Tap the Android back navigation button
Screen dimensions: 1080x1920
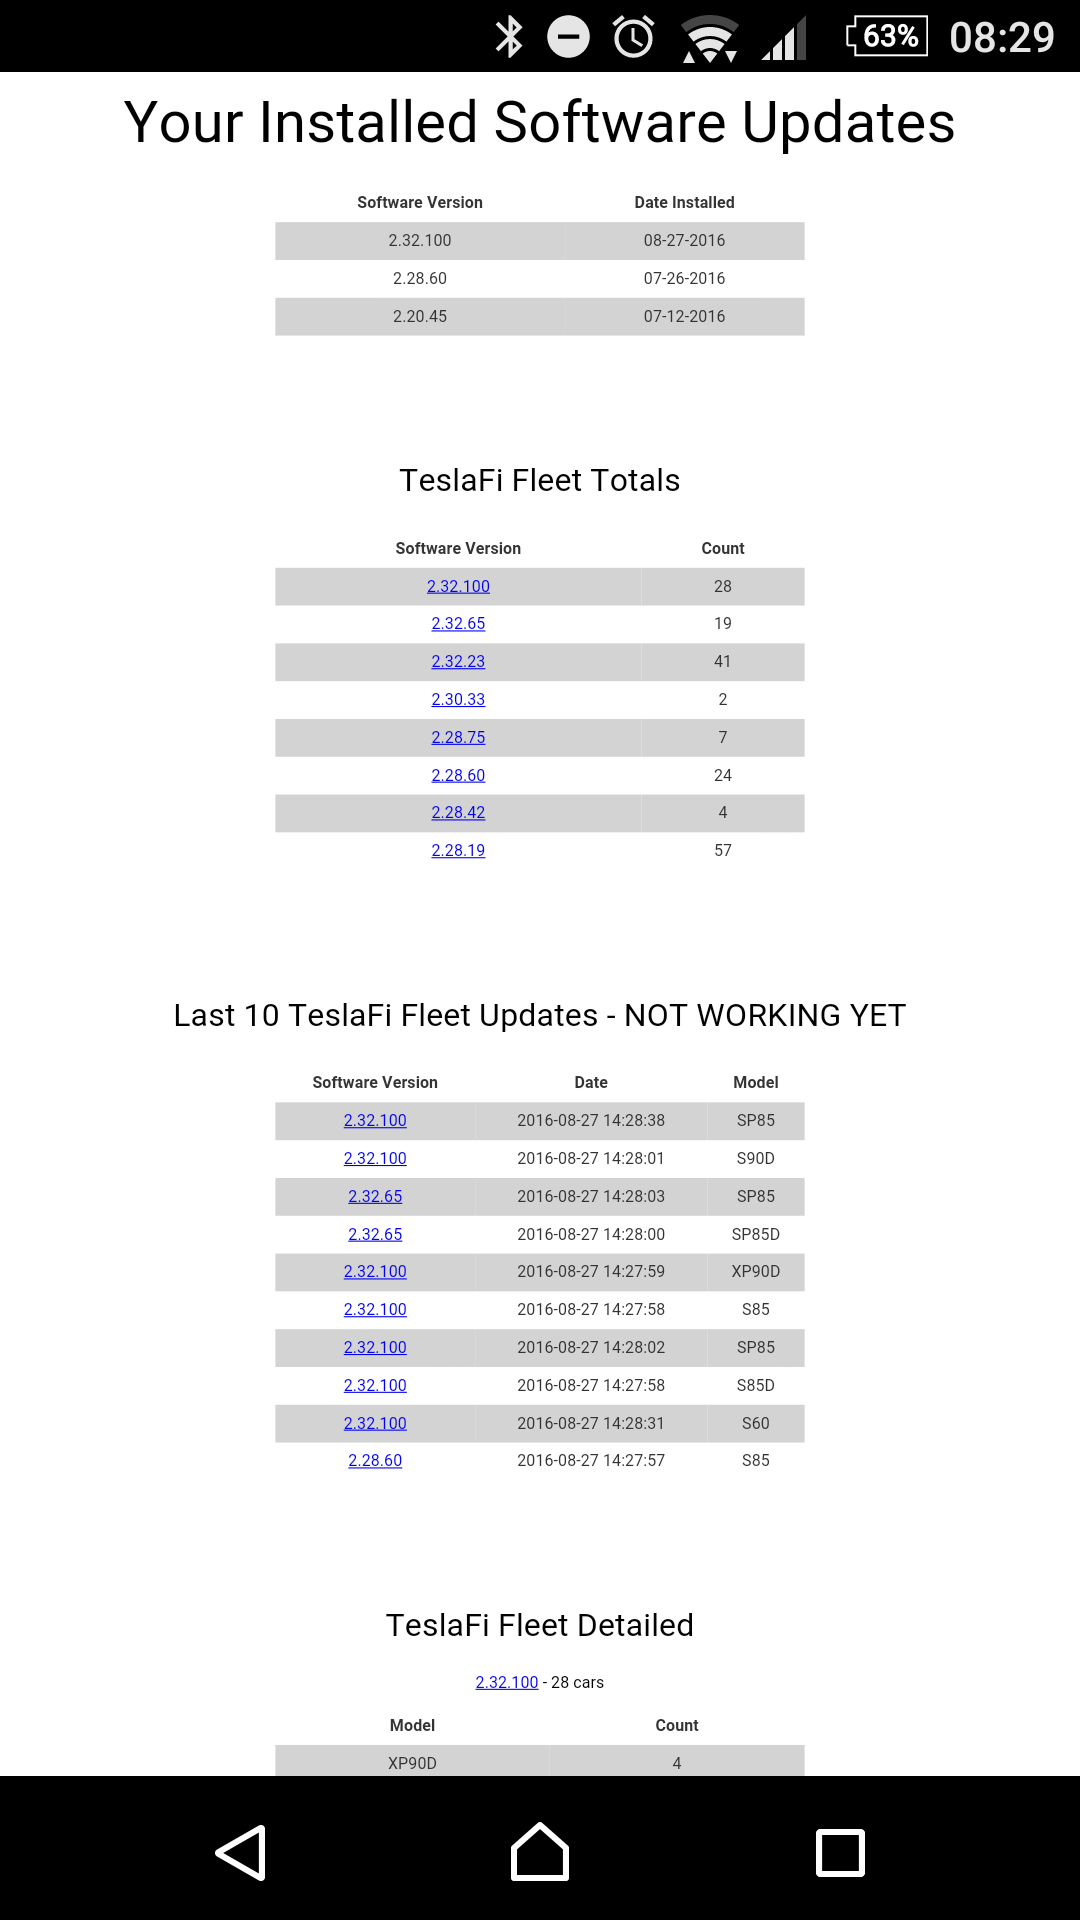[x=241, y=1852]
